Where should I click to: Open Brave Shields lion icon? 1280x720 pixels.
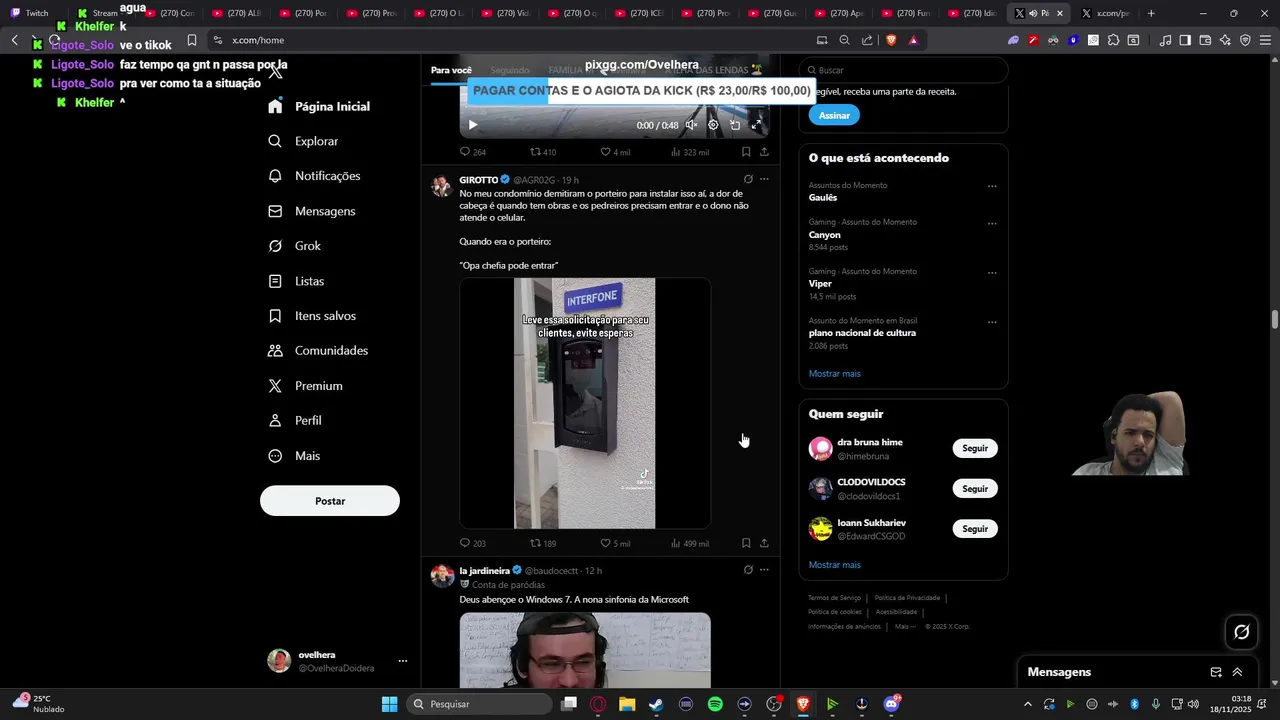[x=891, y=40]
